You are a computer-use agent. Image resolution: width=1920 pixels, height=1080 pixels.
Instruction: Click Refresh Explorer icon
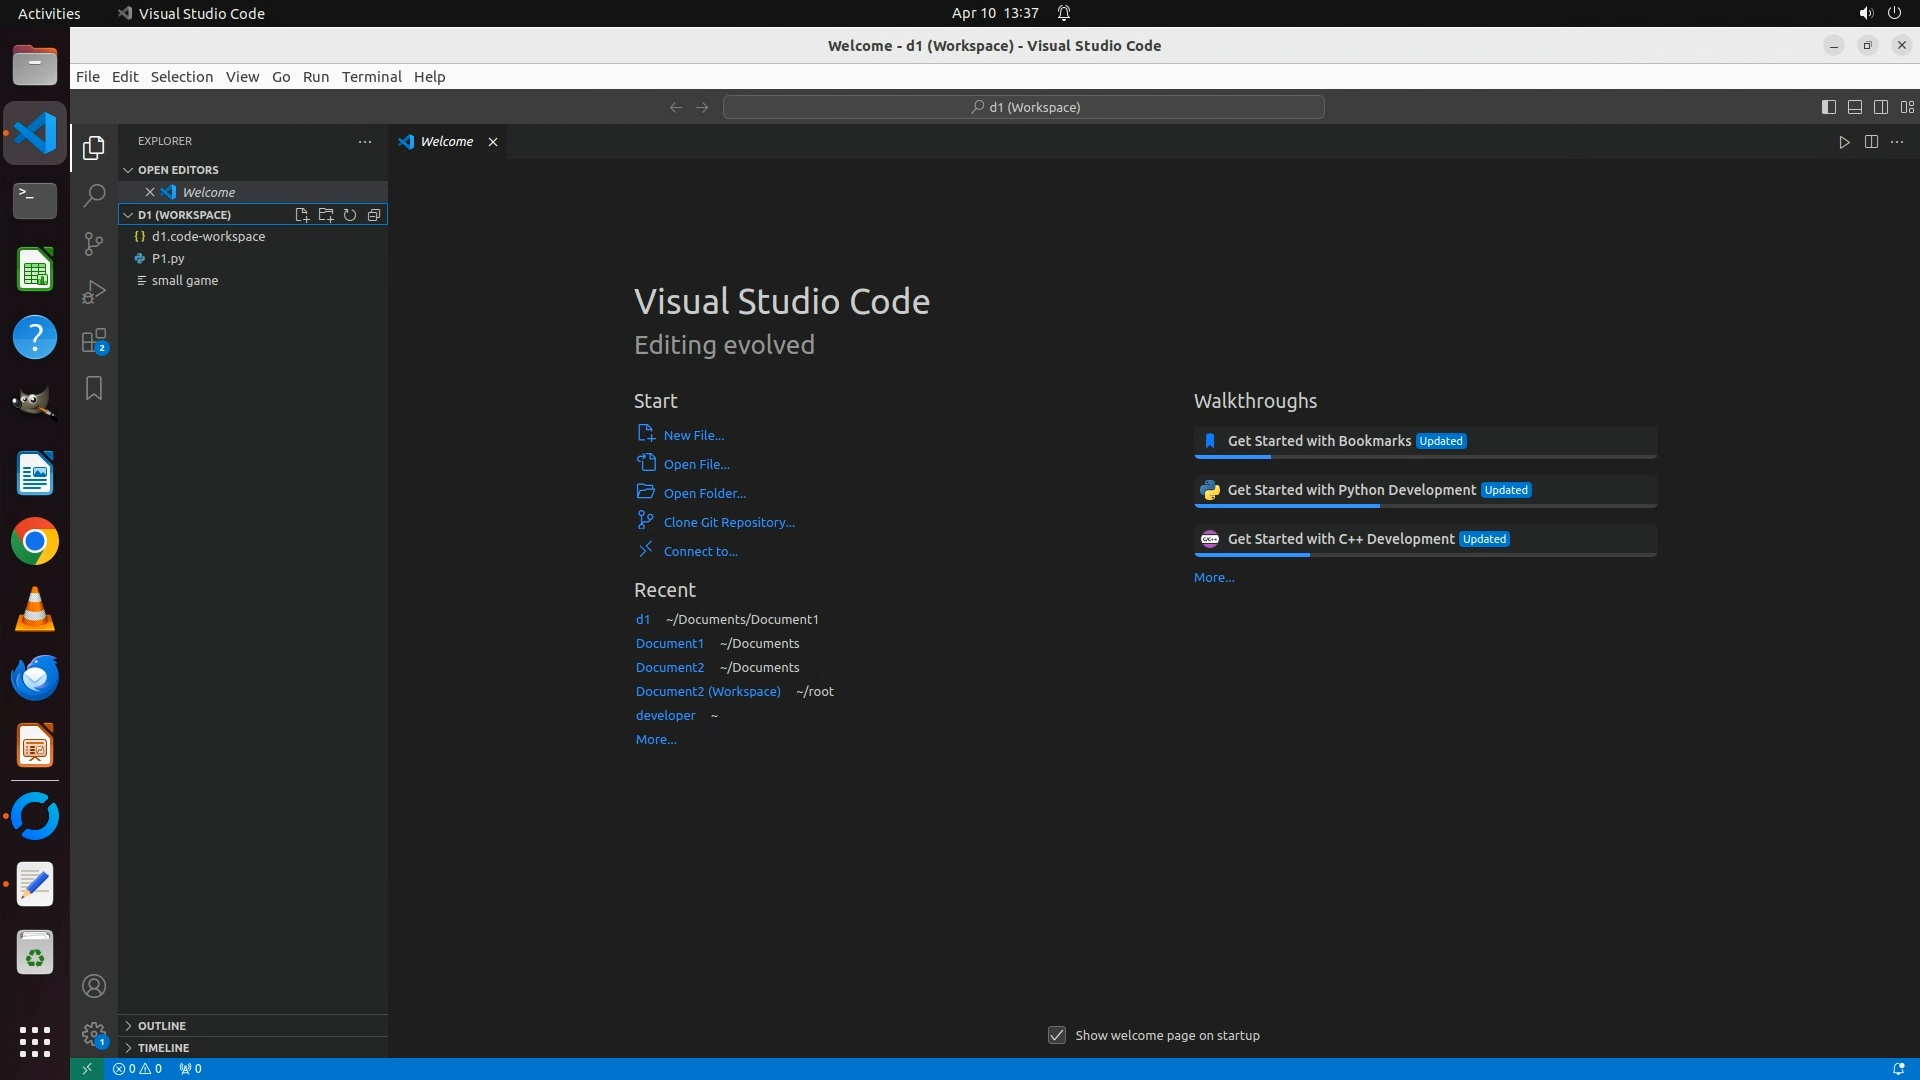point(350,215)
